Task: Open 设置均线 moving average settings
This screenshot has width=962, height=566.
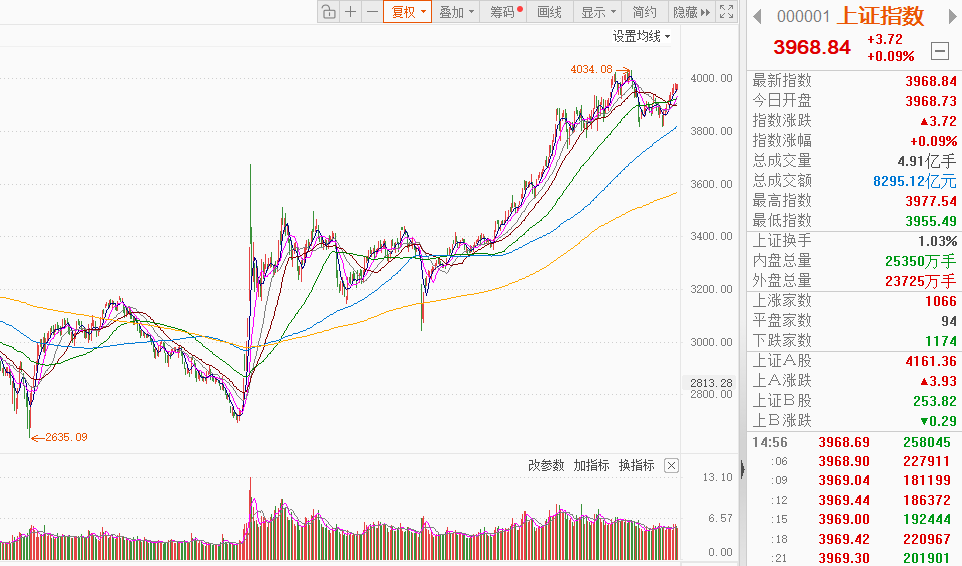Action: (x=641, y=37)
